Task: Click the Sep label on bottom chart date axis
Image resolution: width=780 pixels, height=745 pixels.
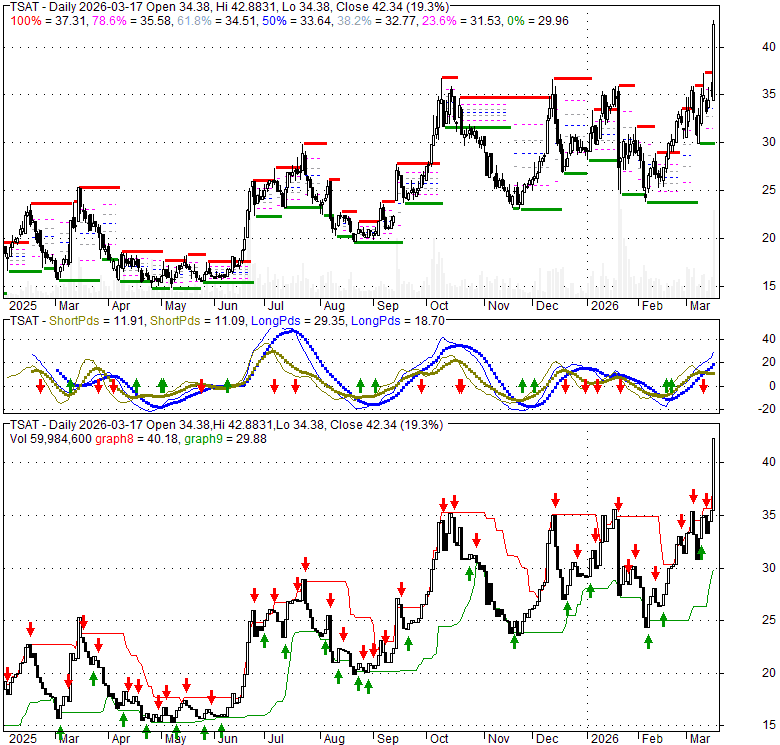Action: [388, 739]
